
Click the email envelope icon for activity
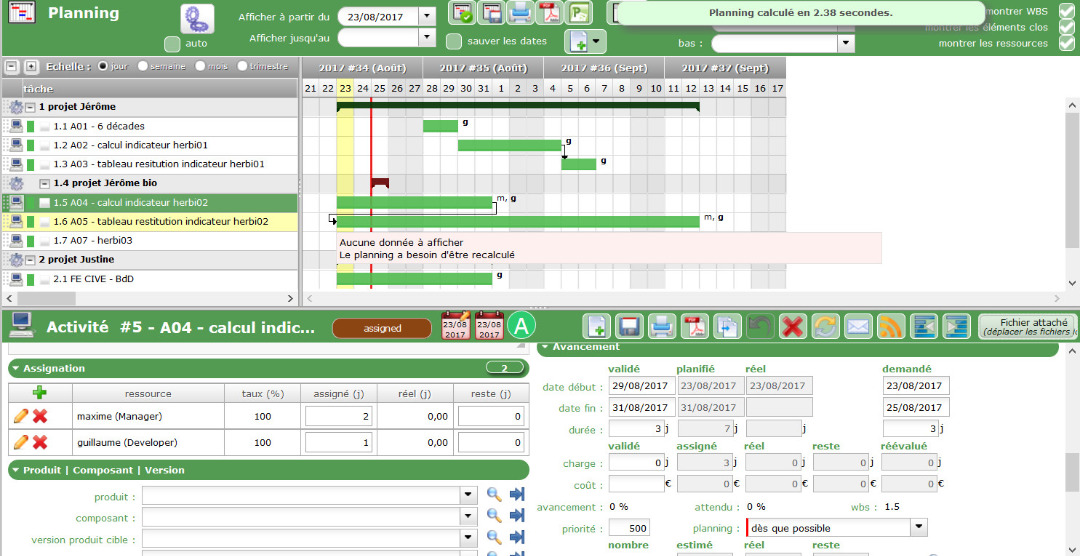pos(858,327)
